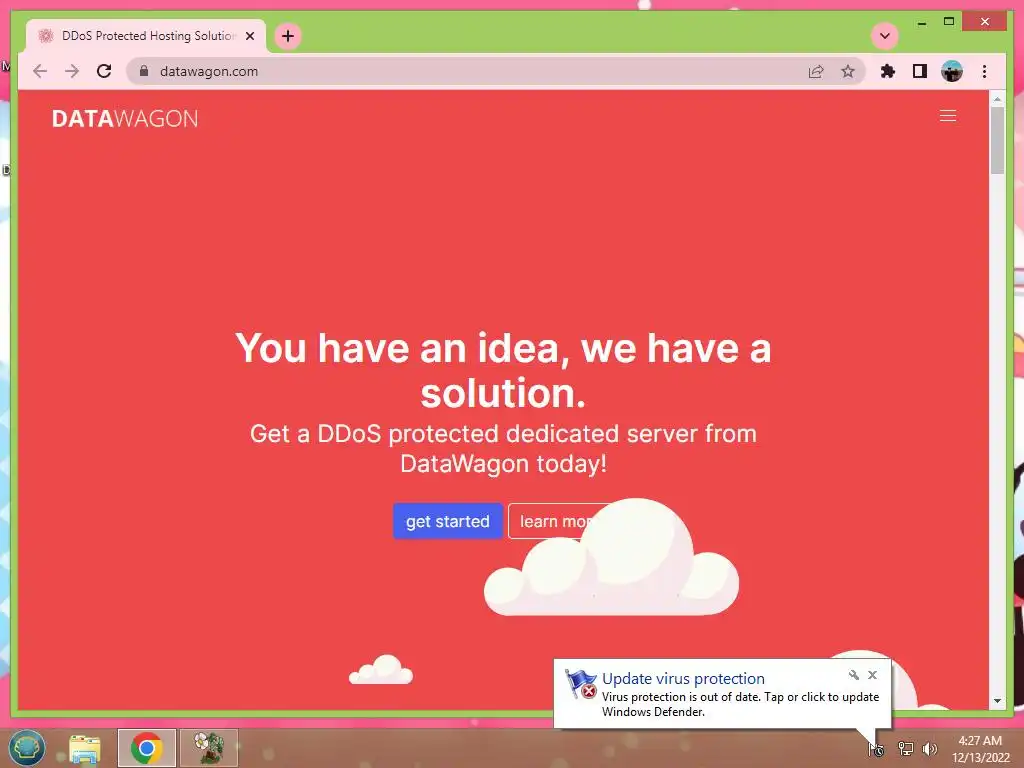Open the DataWagon hamburger menu
The width and height of the screenshot is (1024, 768).
click(948, 116)
